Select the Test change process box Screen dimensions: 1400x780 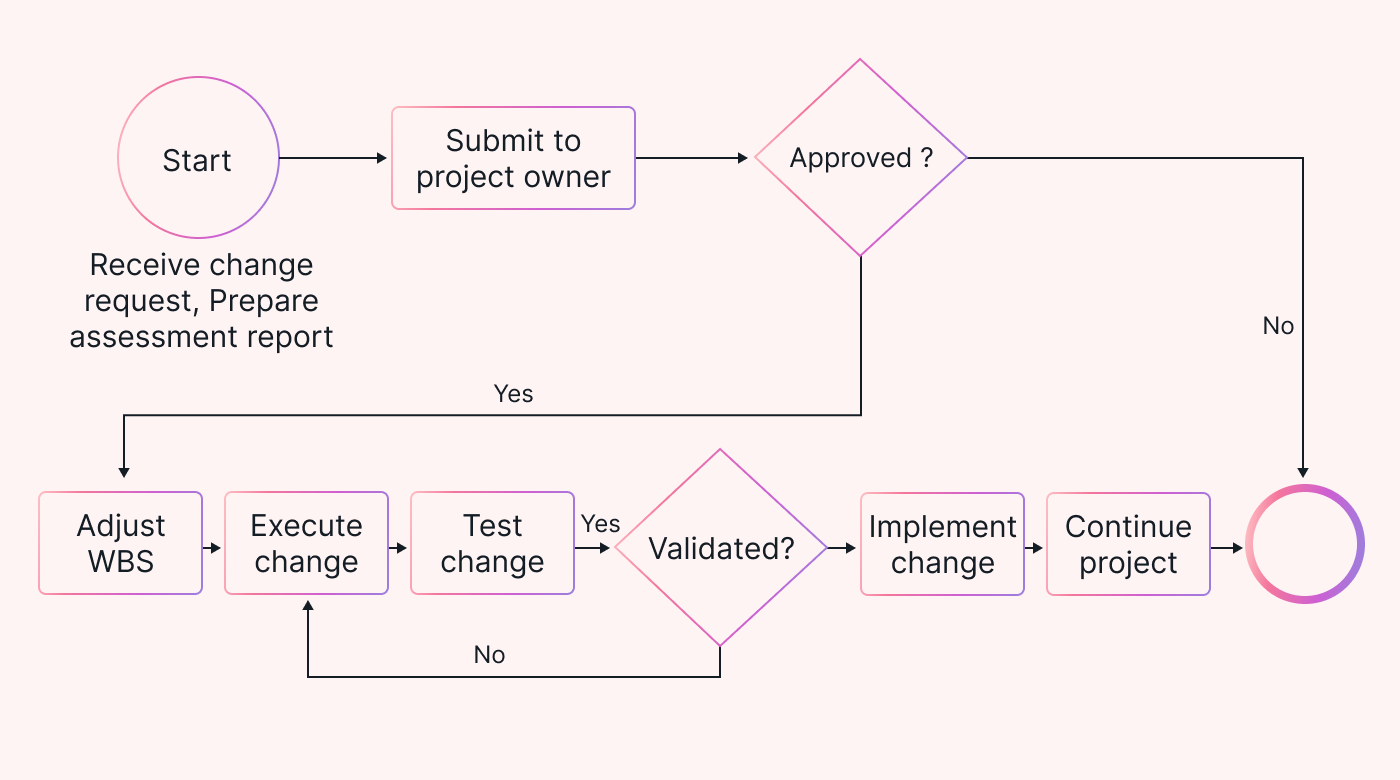(x=492, y=543)
